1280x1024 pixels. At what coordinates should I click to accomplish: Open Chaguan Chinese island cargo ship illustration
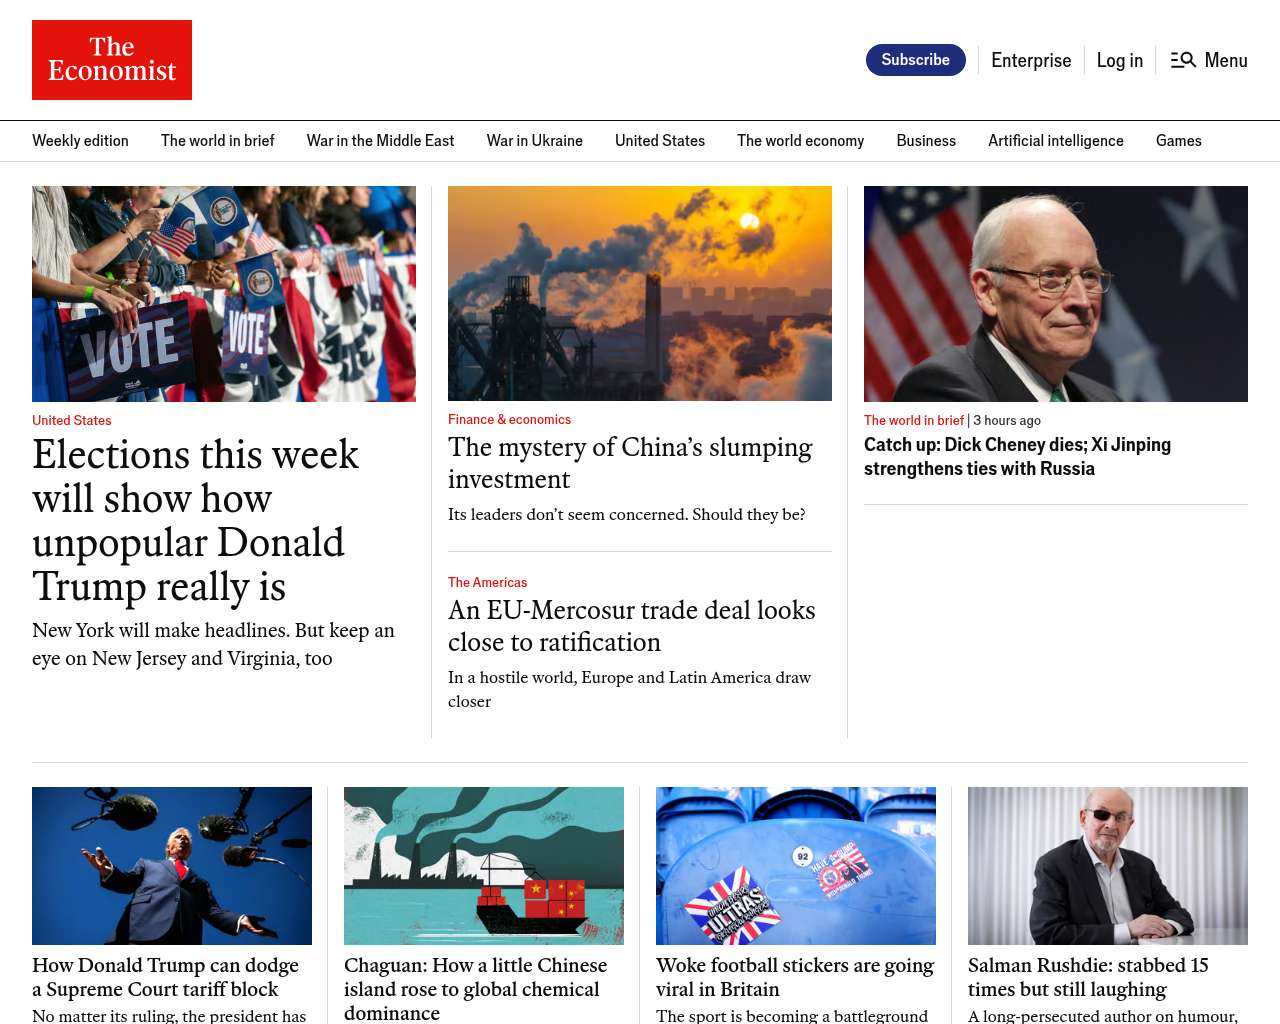(484, 866)
